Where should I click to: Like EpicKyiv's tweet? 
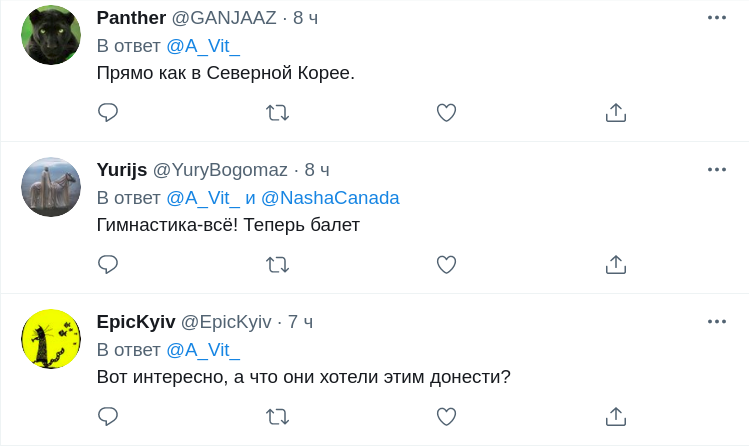pyautogui.click(x=447, y=416)
